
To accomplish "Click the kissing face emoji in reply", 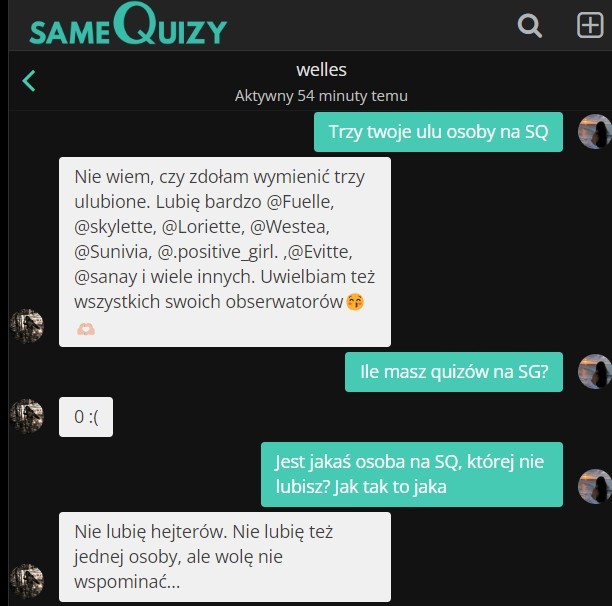I will click(x=355, y=302).
